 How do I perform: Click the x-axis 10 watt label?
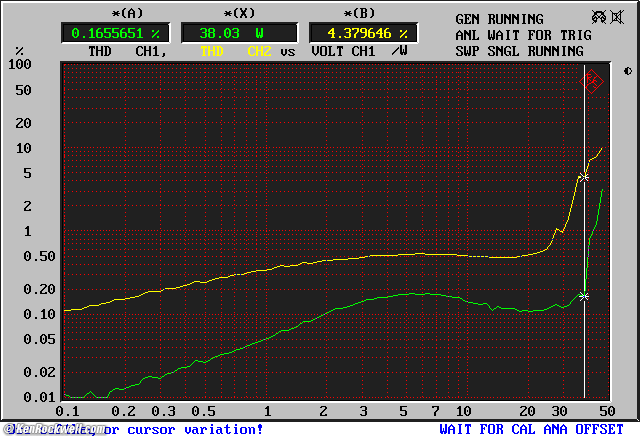[463, 411]
